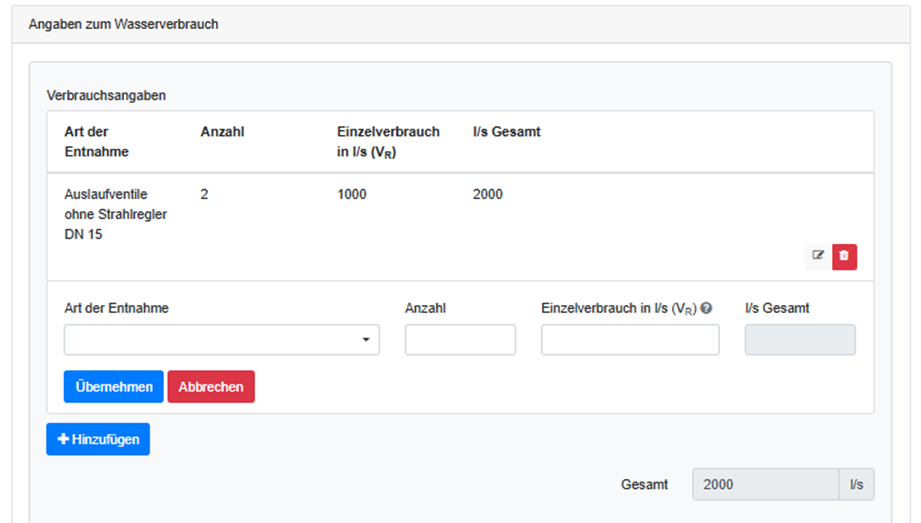Edit the Auslaufventile entry via pencil icon
This screenshot has height=523, width=921.
pyautogui.click(x=818, y=256)
